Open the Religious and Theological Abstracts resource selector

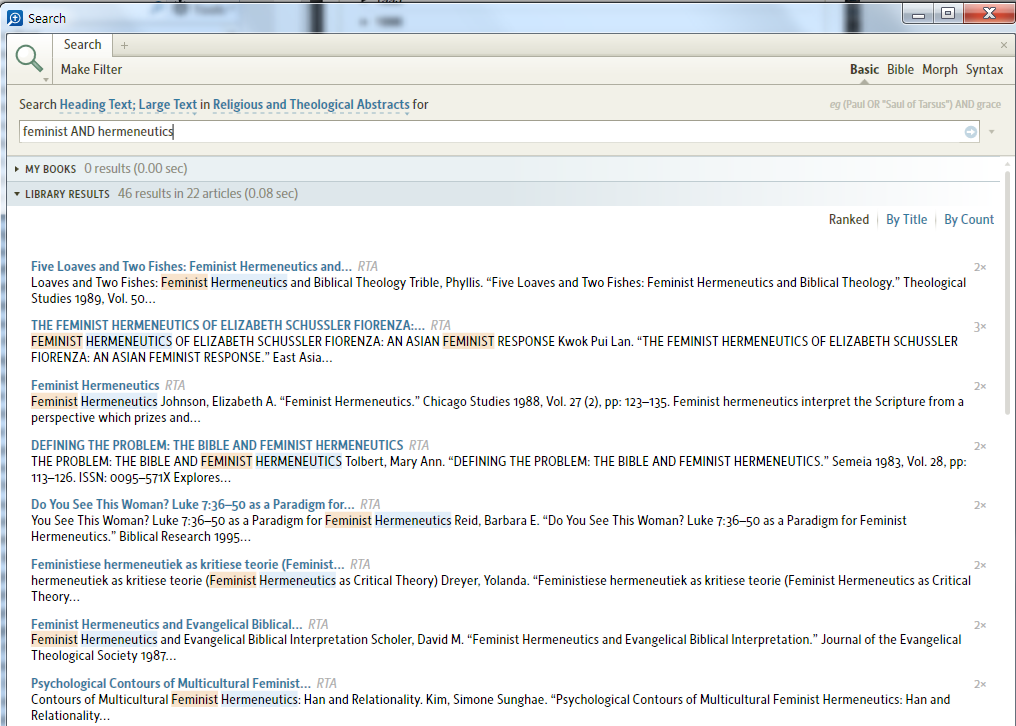click(311, 104)
